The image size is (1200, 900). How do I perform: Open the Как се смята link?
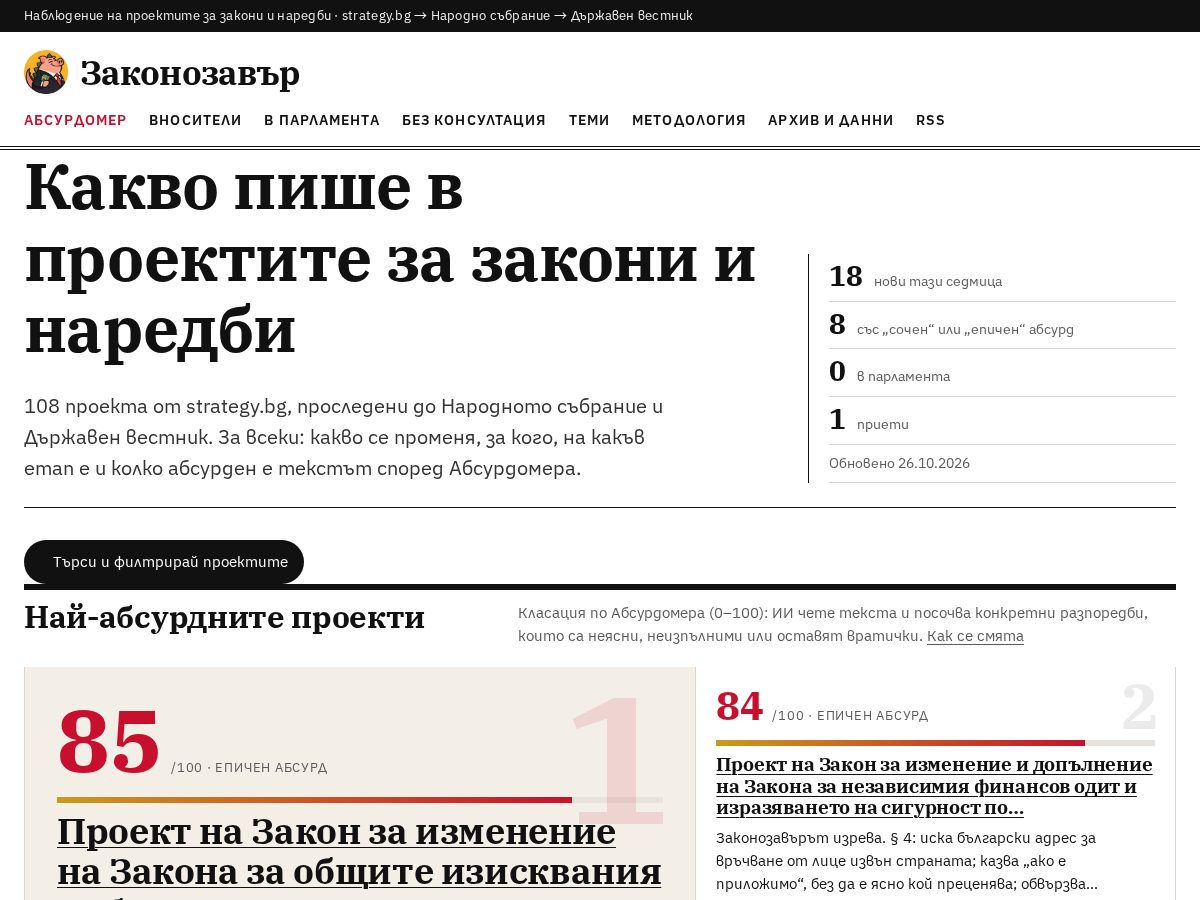point(975,636)
